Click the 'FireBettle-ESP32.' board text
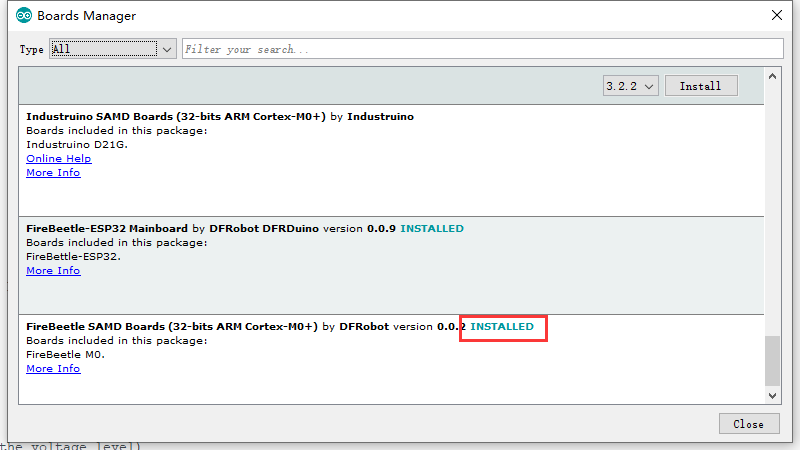Image resolution: width=800 pixels, height=450 pixels. coord(73,257)
